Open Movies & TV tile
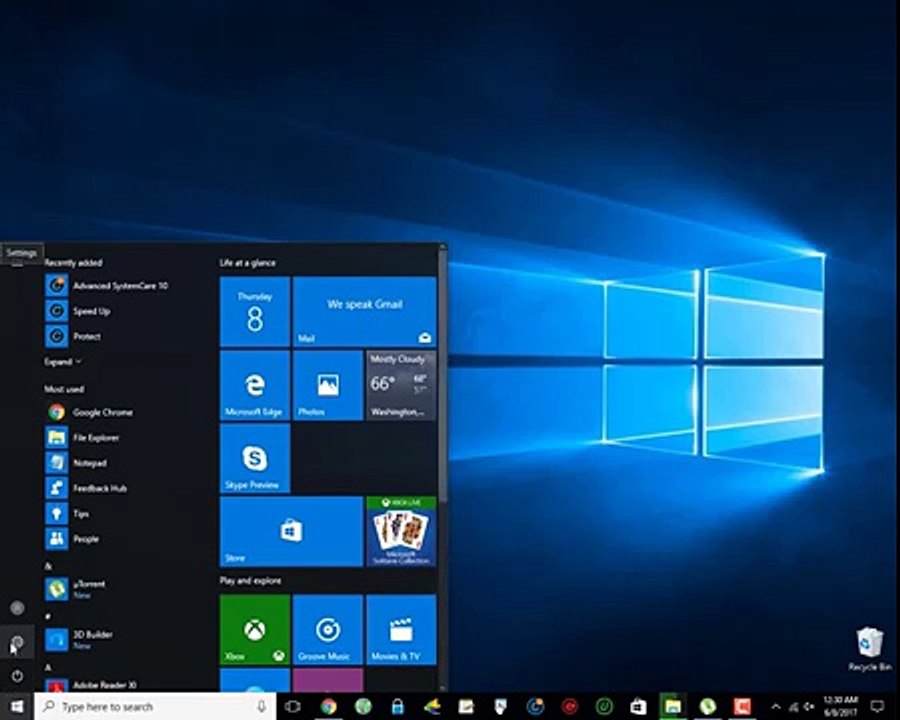900x720 pixels. [401, 630]
